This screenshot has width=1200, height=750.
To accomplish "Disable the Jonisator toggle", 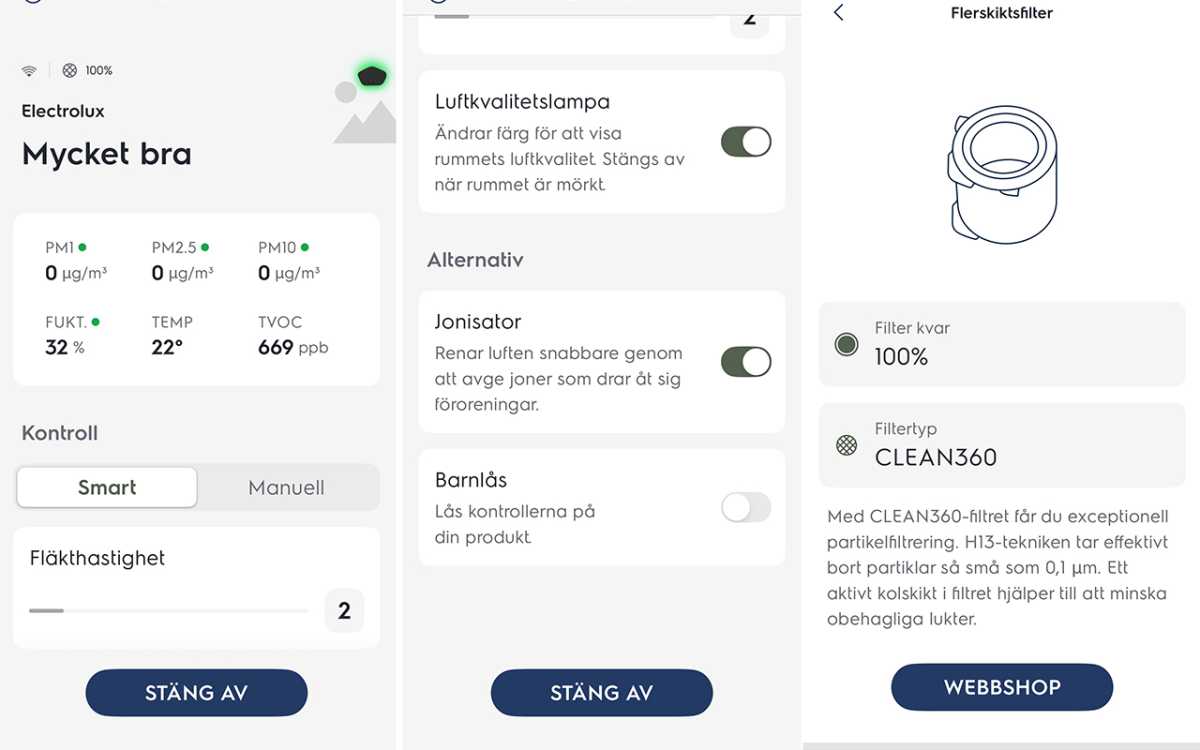I will coord(746,362).
